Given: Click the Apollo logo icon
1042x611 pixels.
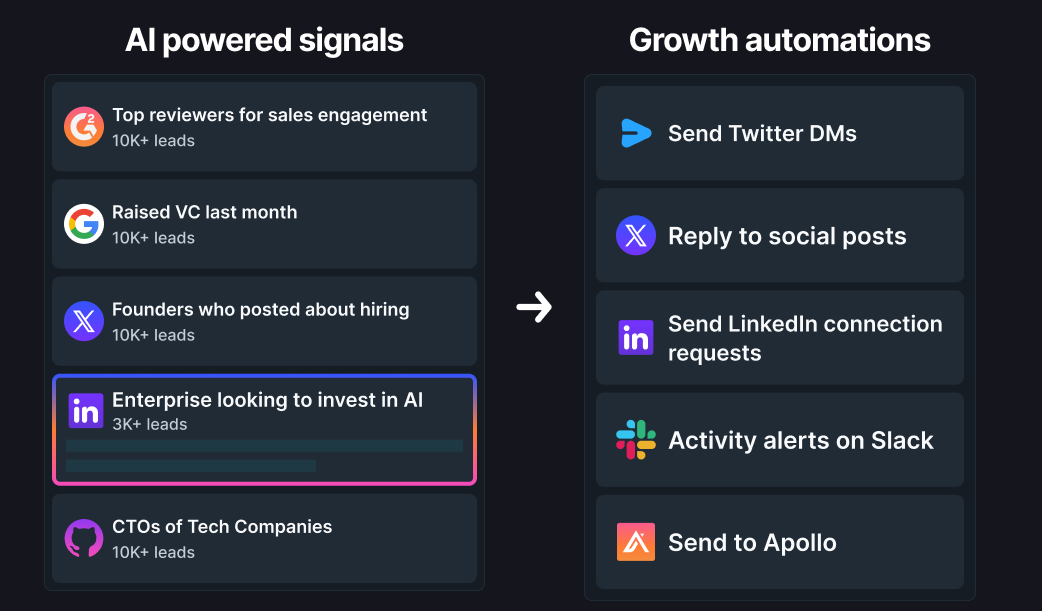Looking at the screenshot, I should pos(636,542).
